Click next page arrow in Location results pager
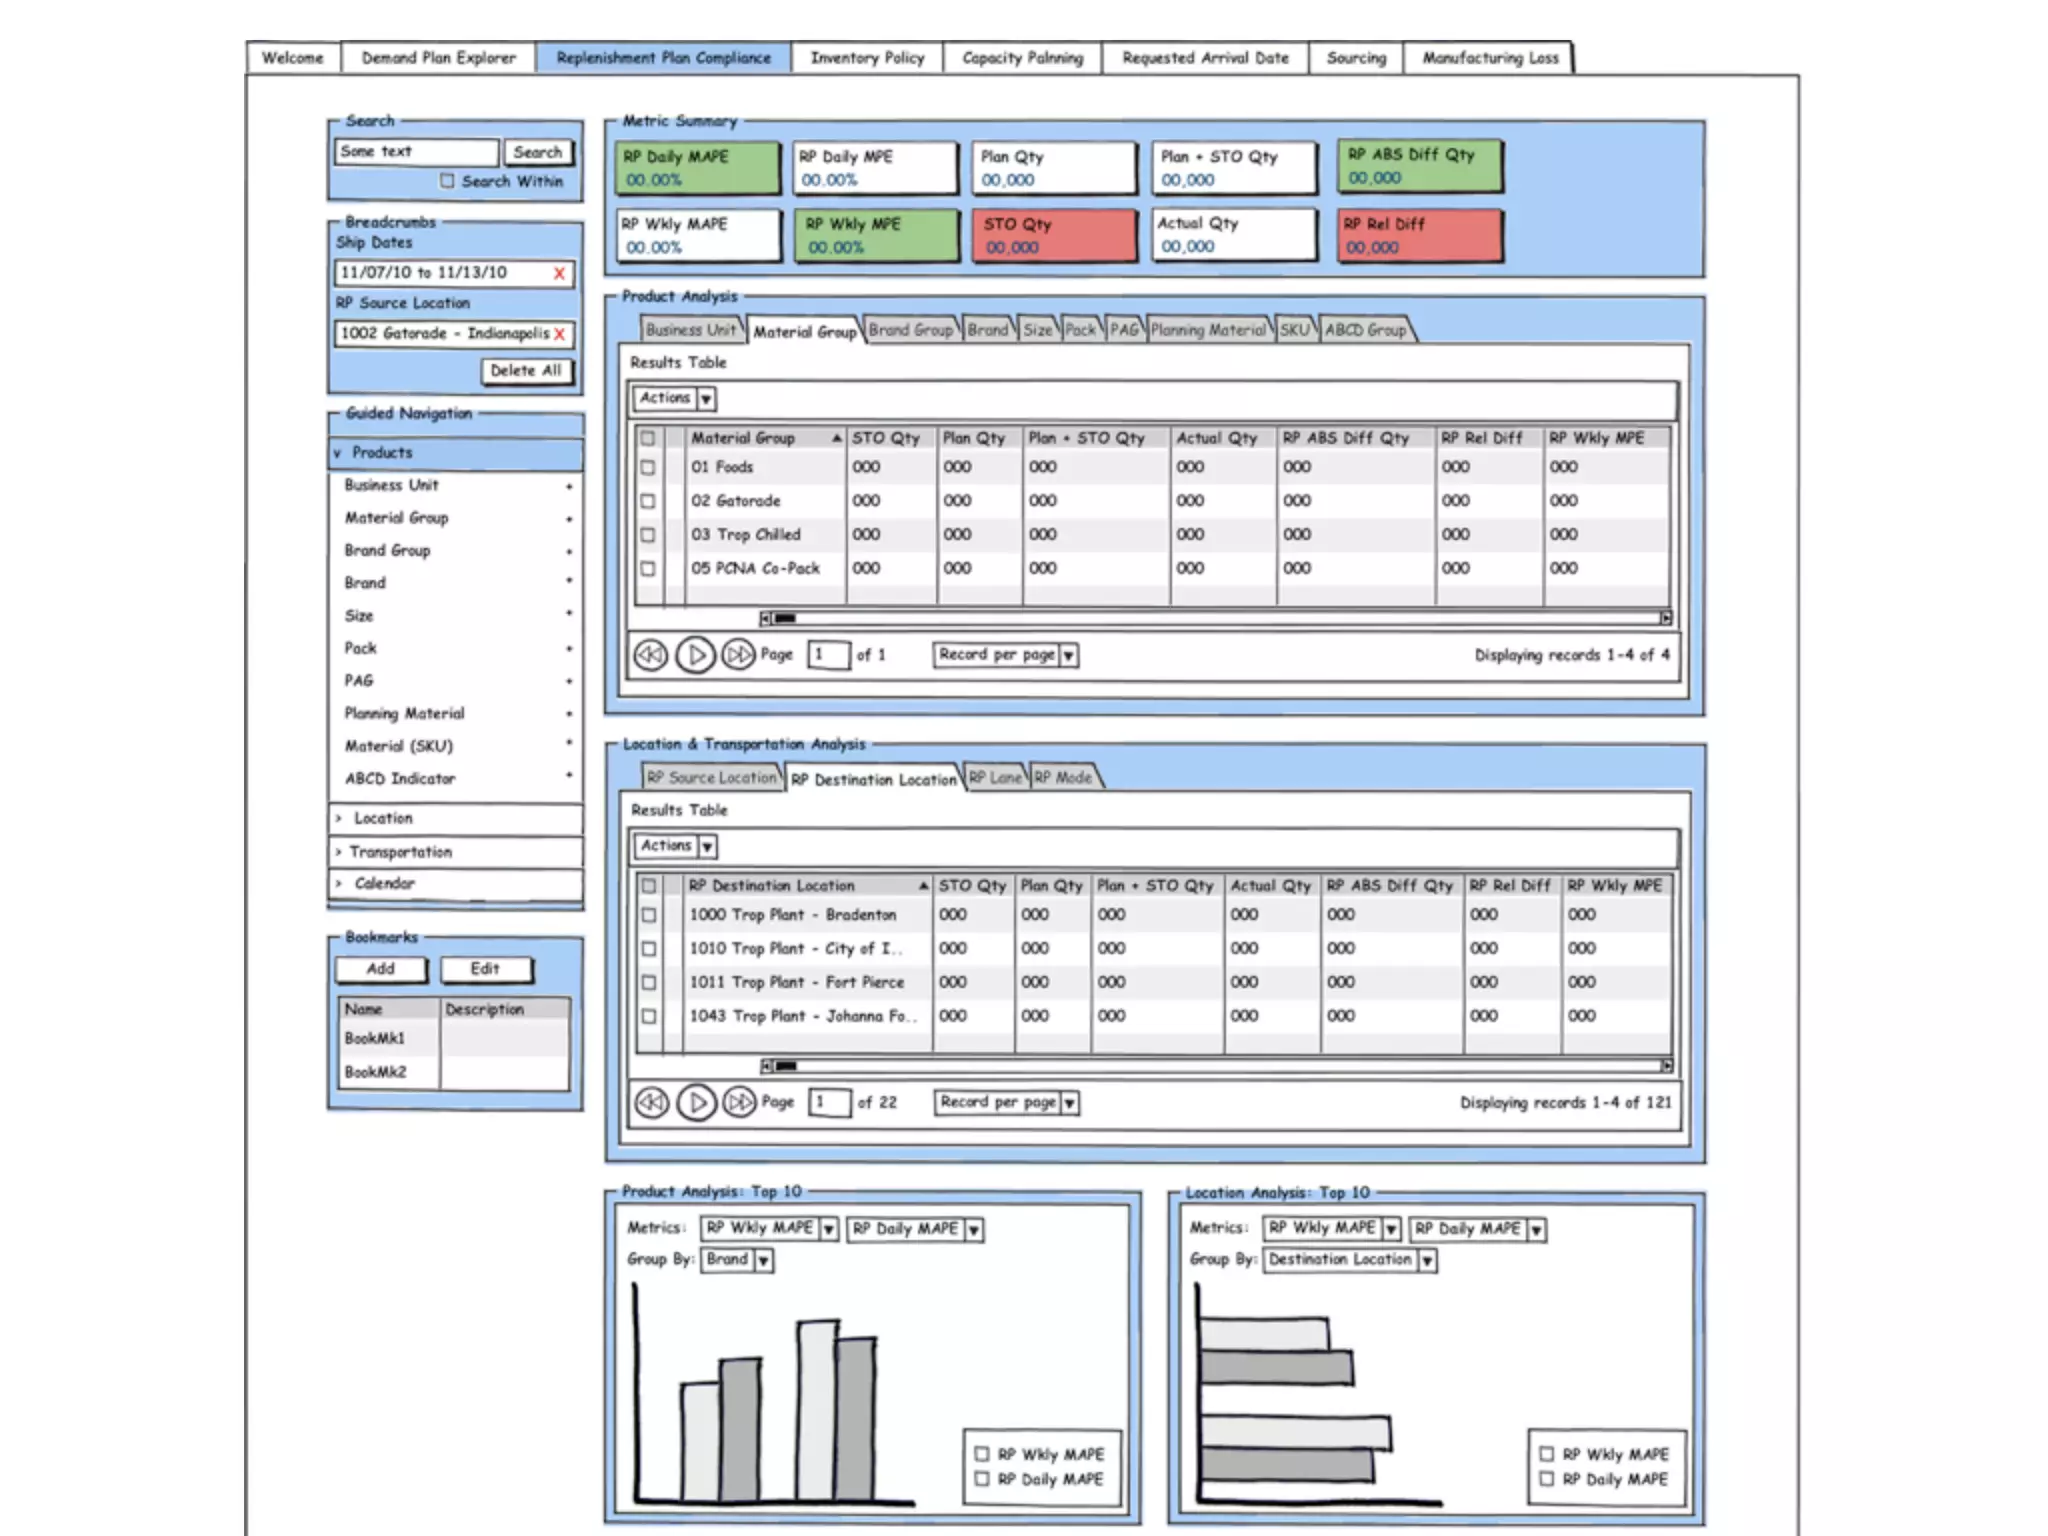 [x=696, y=1102]
